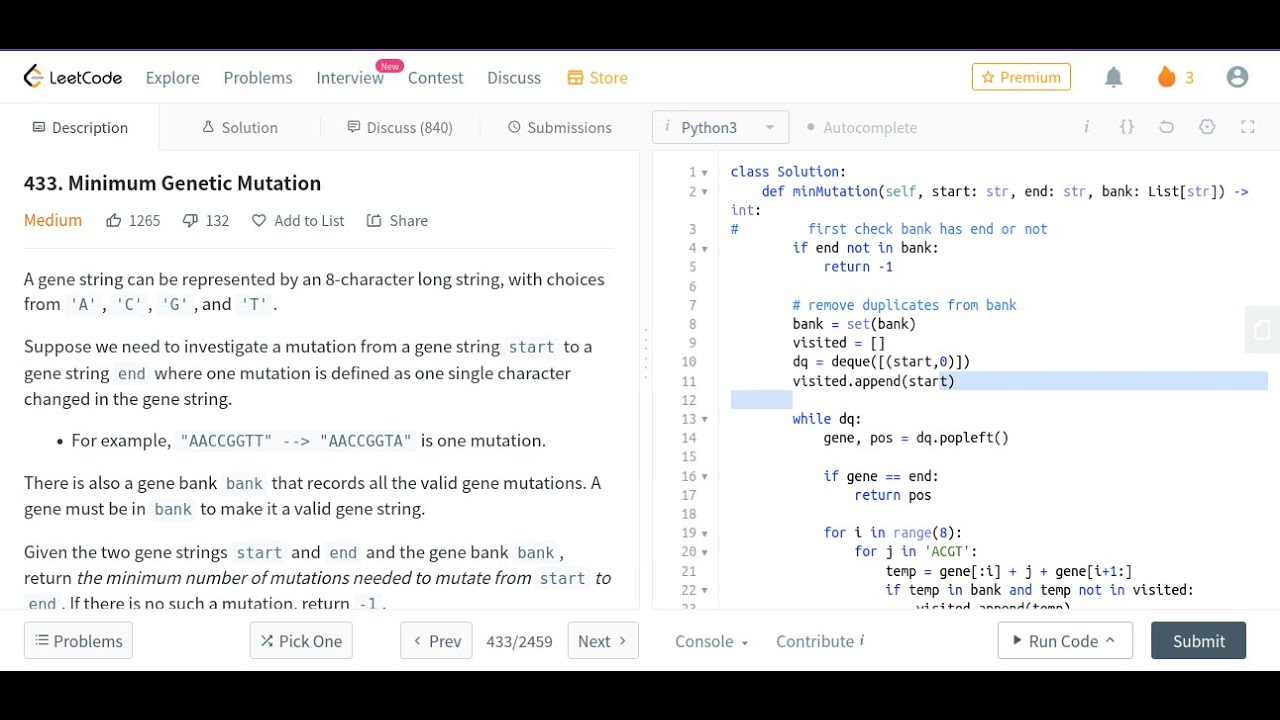Screen dimensions: 1280x720
Task: Go to Explore in the navbar
Action: pos(172,77)
